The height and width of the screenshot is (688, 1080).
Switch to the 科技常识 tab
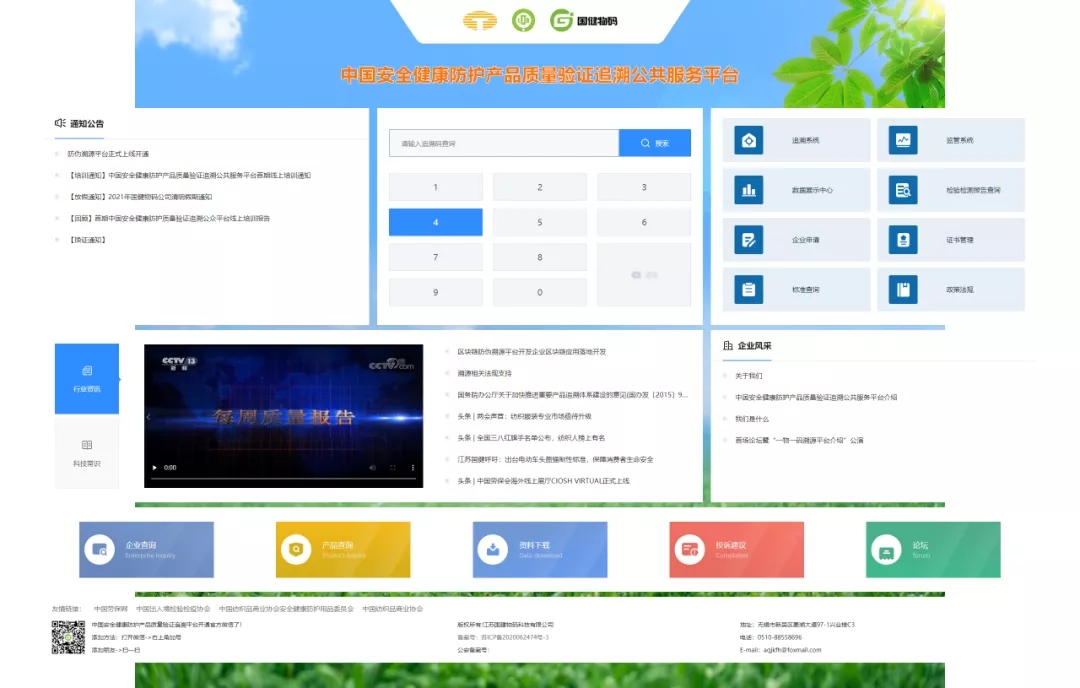point(87,452)
